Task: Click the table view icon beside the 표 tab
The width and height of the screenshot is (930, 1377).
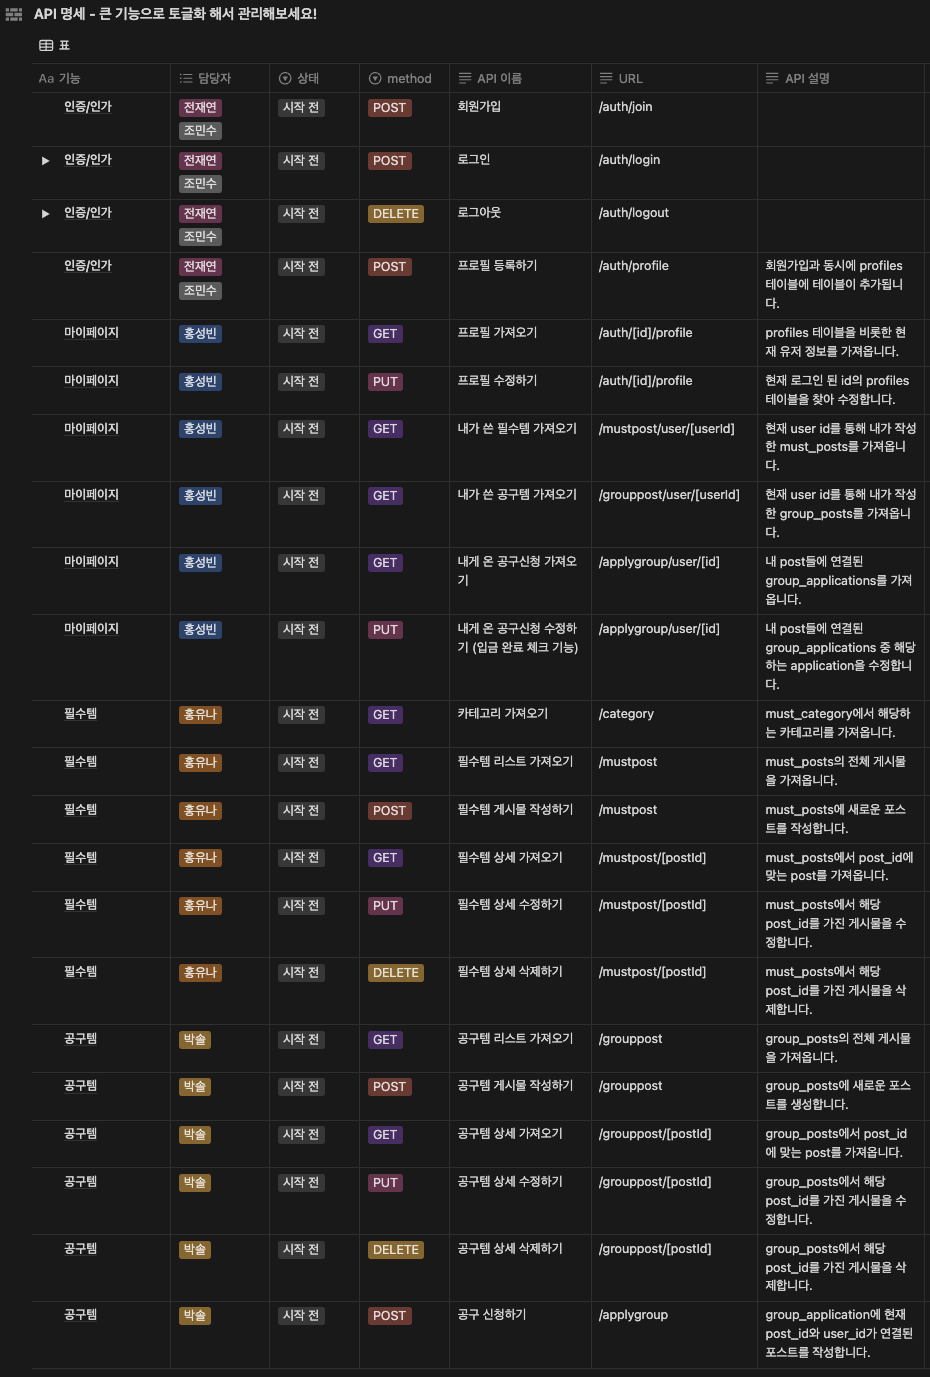Action: 46,45
